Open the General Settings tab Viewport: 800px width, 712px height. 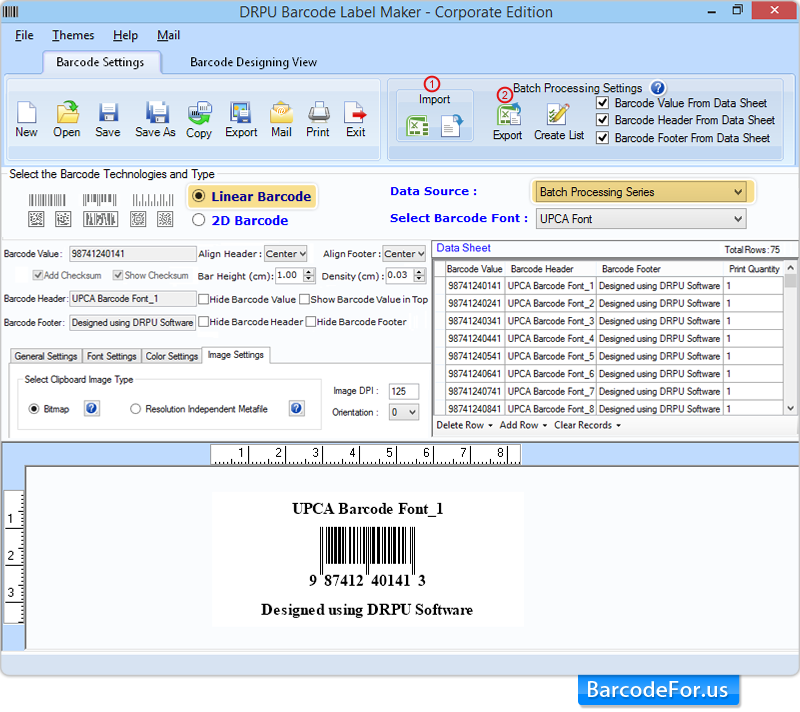click(x=46, y=356)
